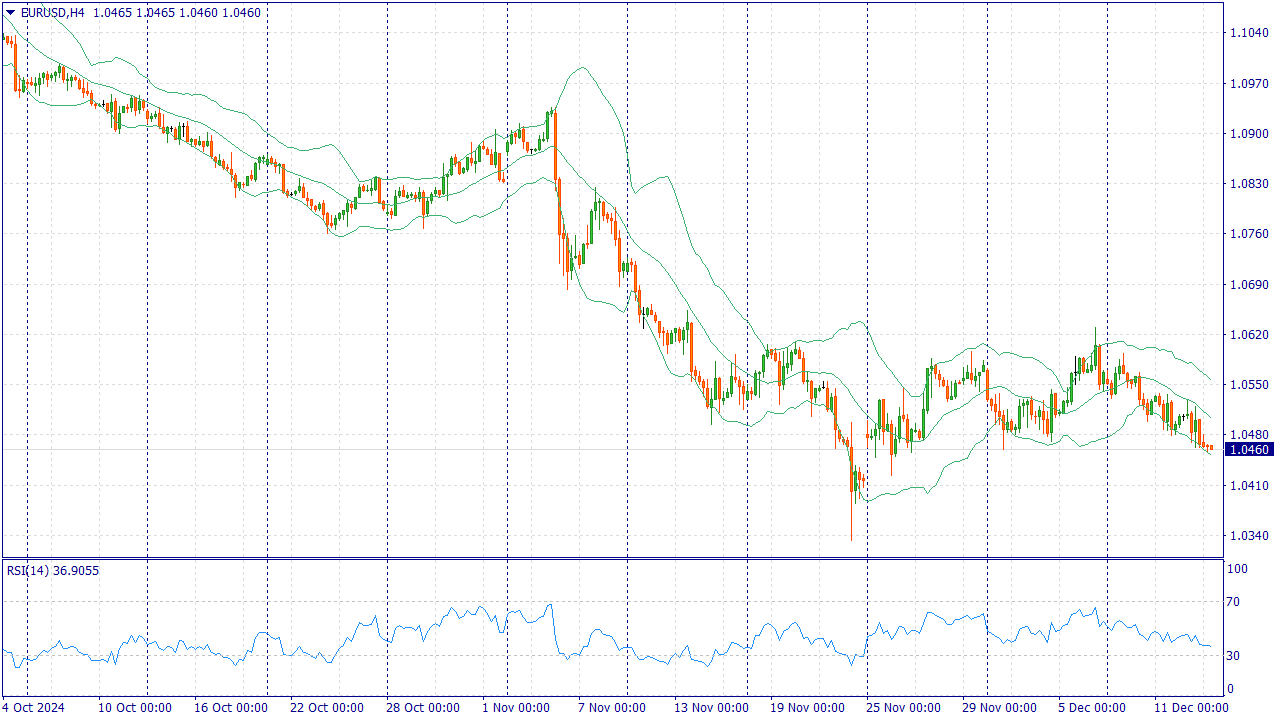
Task: Click the 1.0690 price axis label
Action: click(x=1248, y=285)
